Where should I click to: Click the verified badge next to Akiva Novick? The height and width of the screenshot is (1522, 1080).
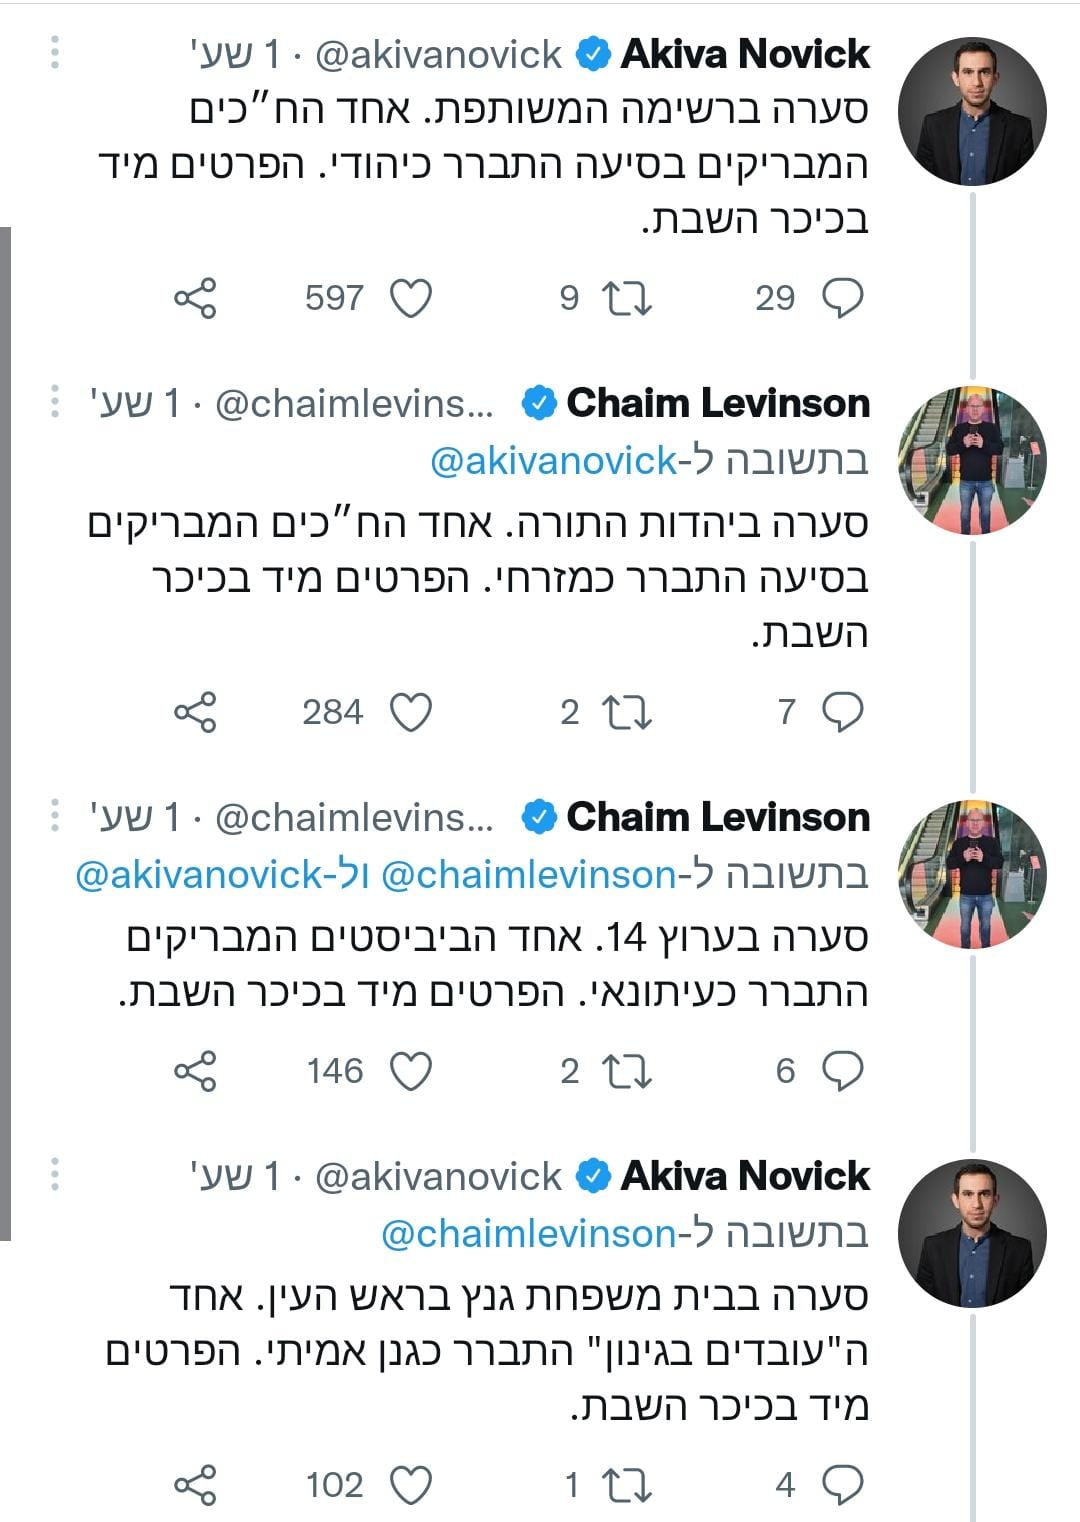(594, 55)
